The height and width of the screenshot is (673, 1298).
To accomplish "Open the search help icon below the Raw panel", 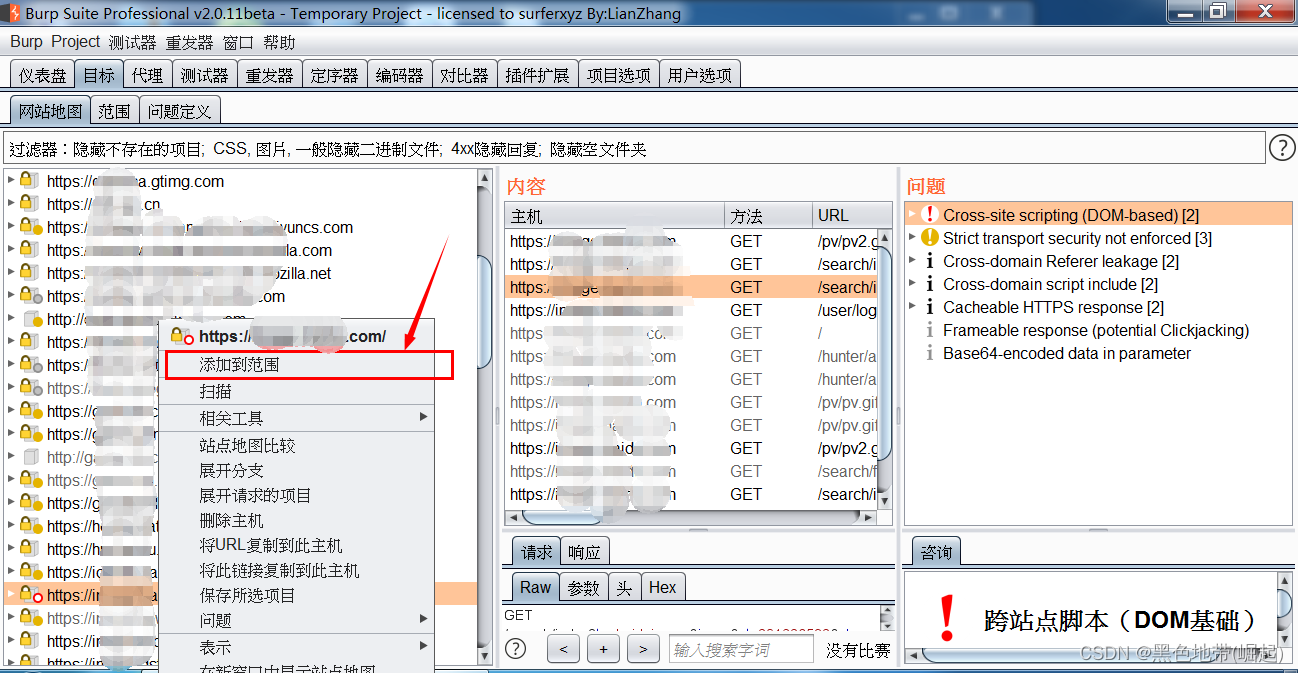I will click(x=516, y=649).
